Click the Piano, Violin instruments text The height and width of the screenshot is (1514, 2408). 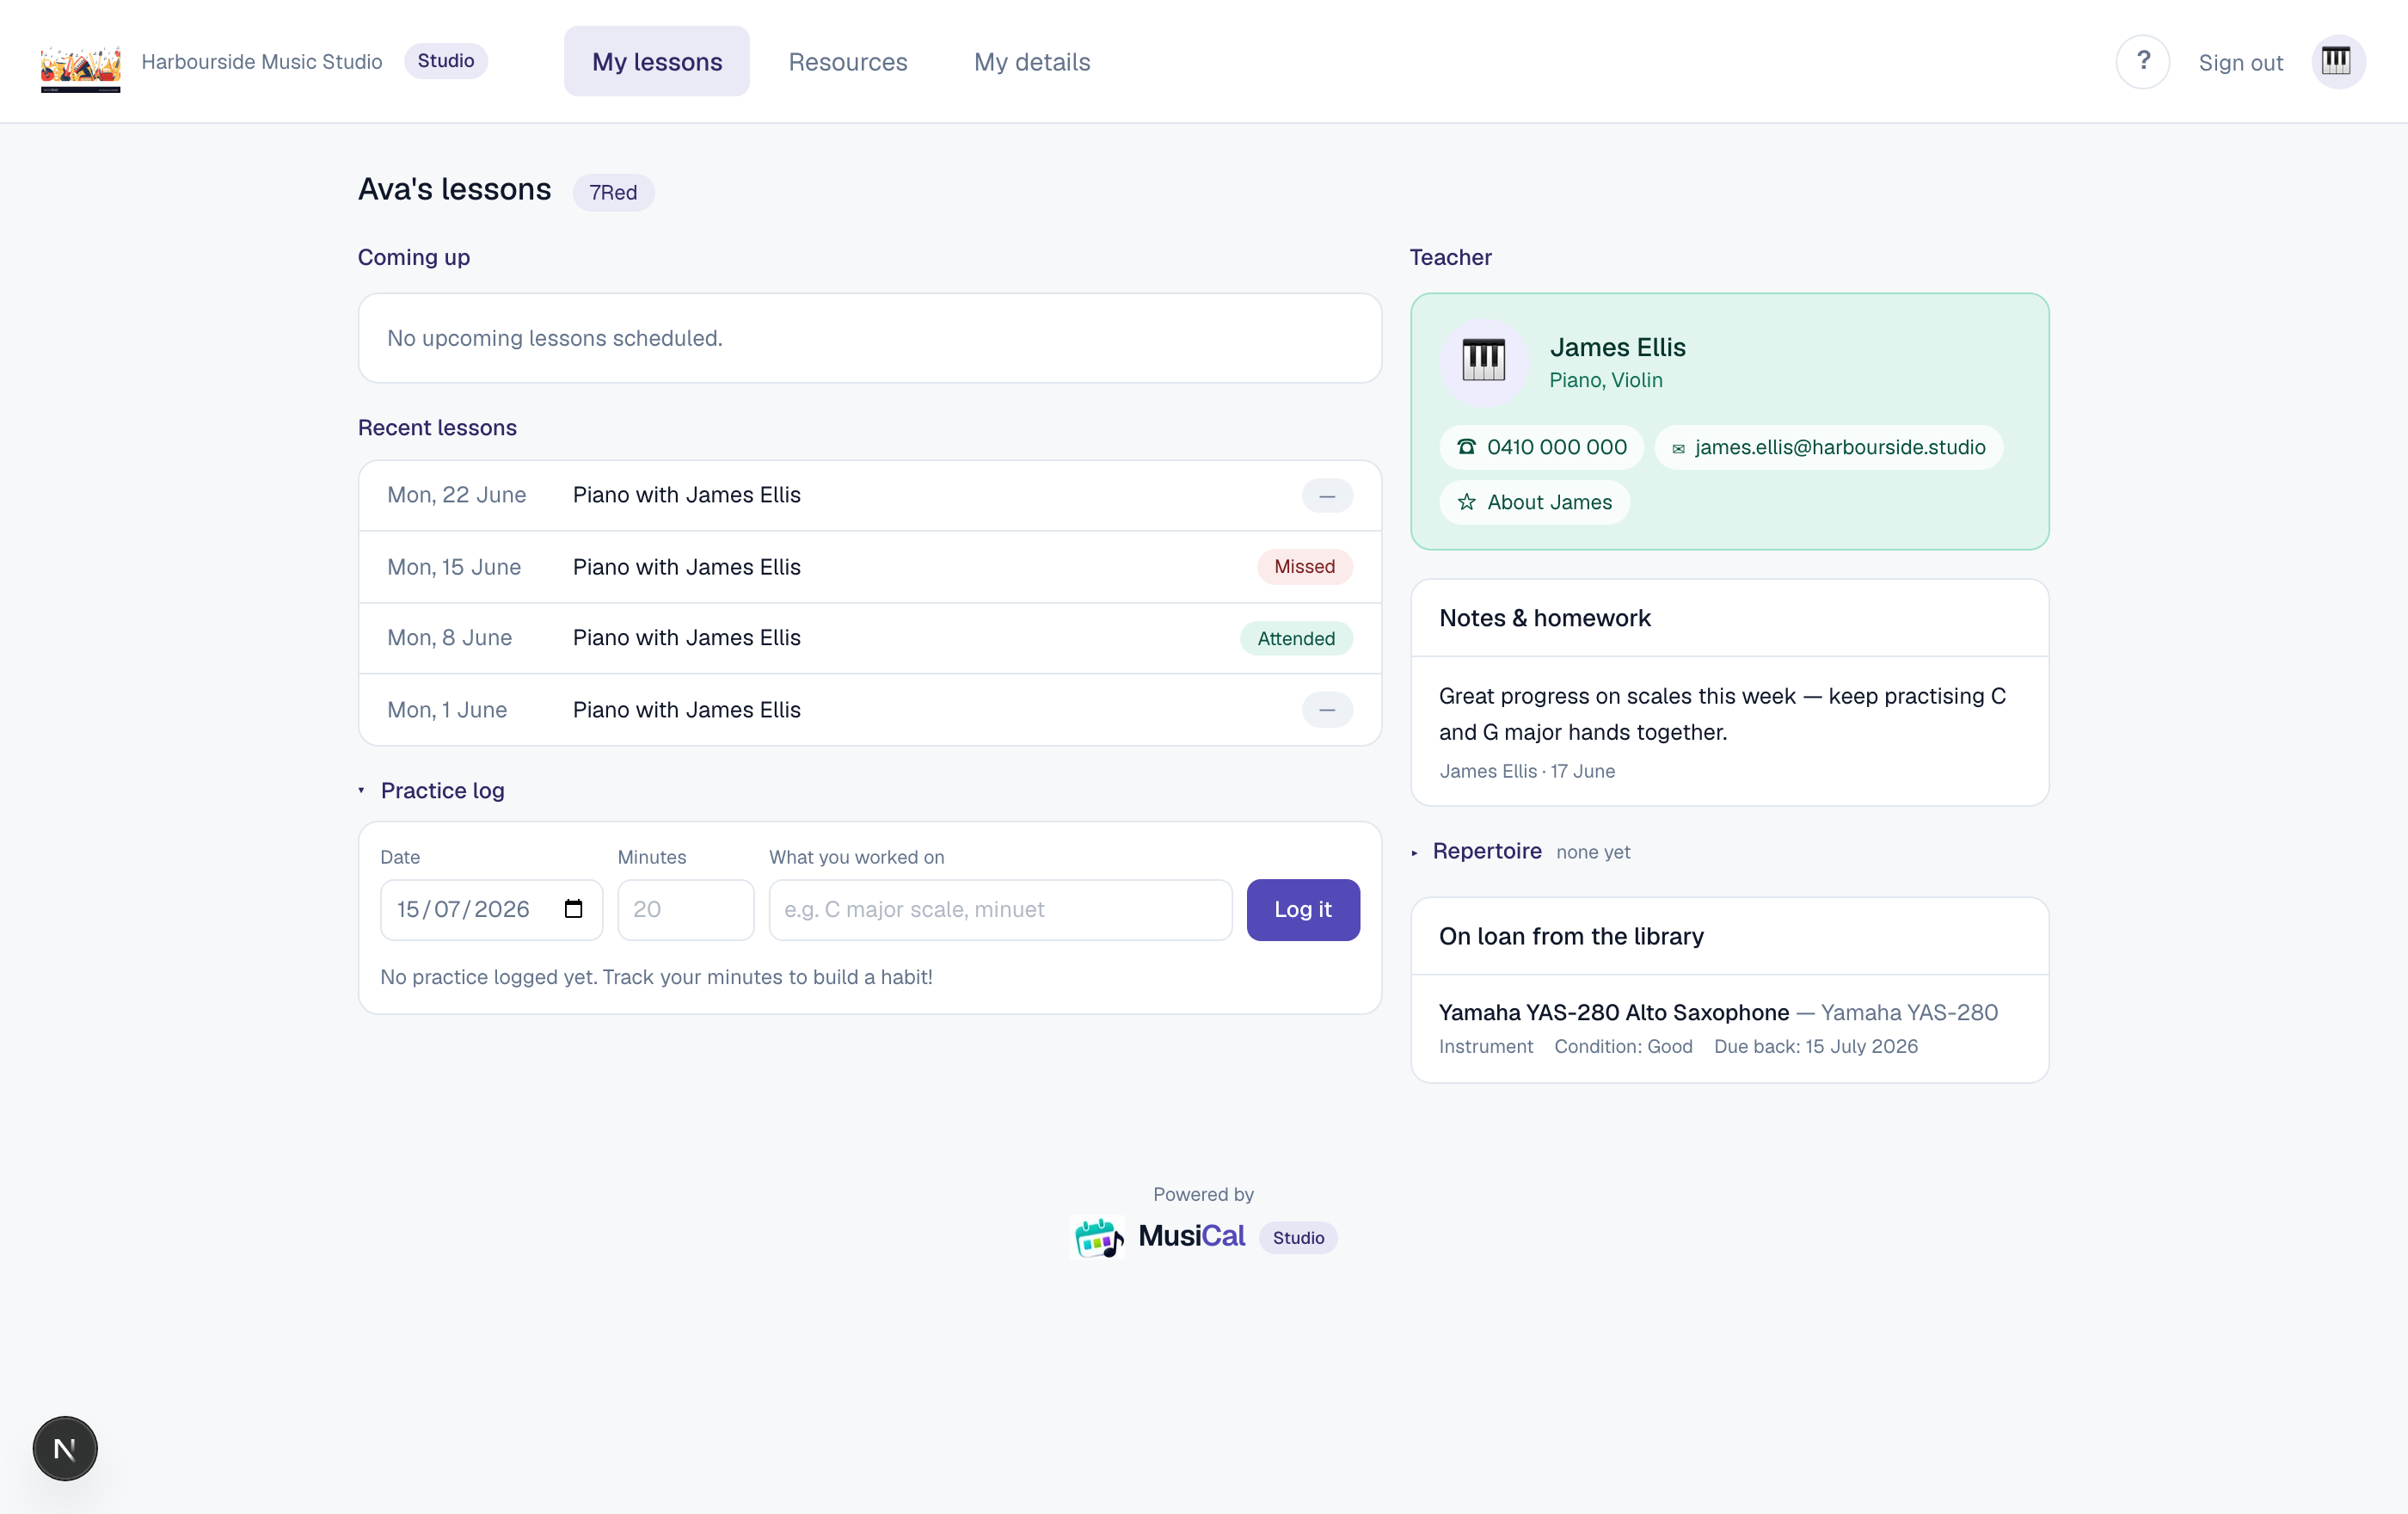[1606, 380]
